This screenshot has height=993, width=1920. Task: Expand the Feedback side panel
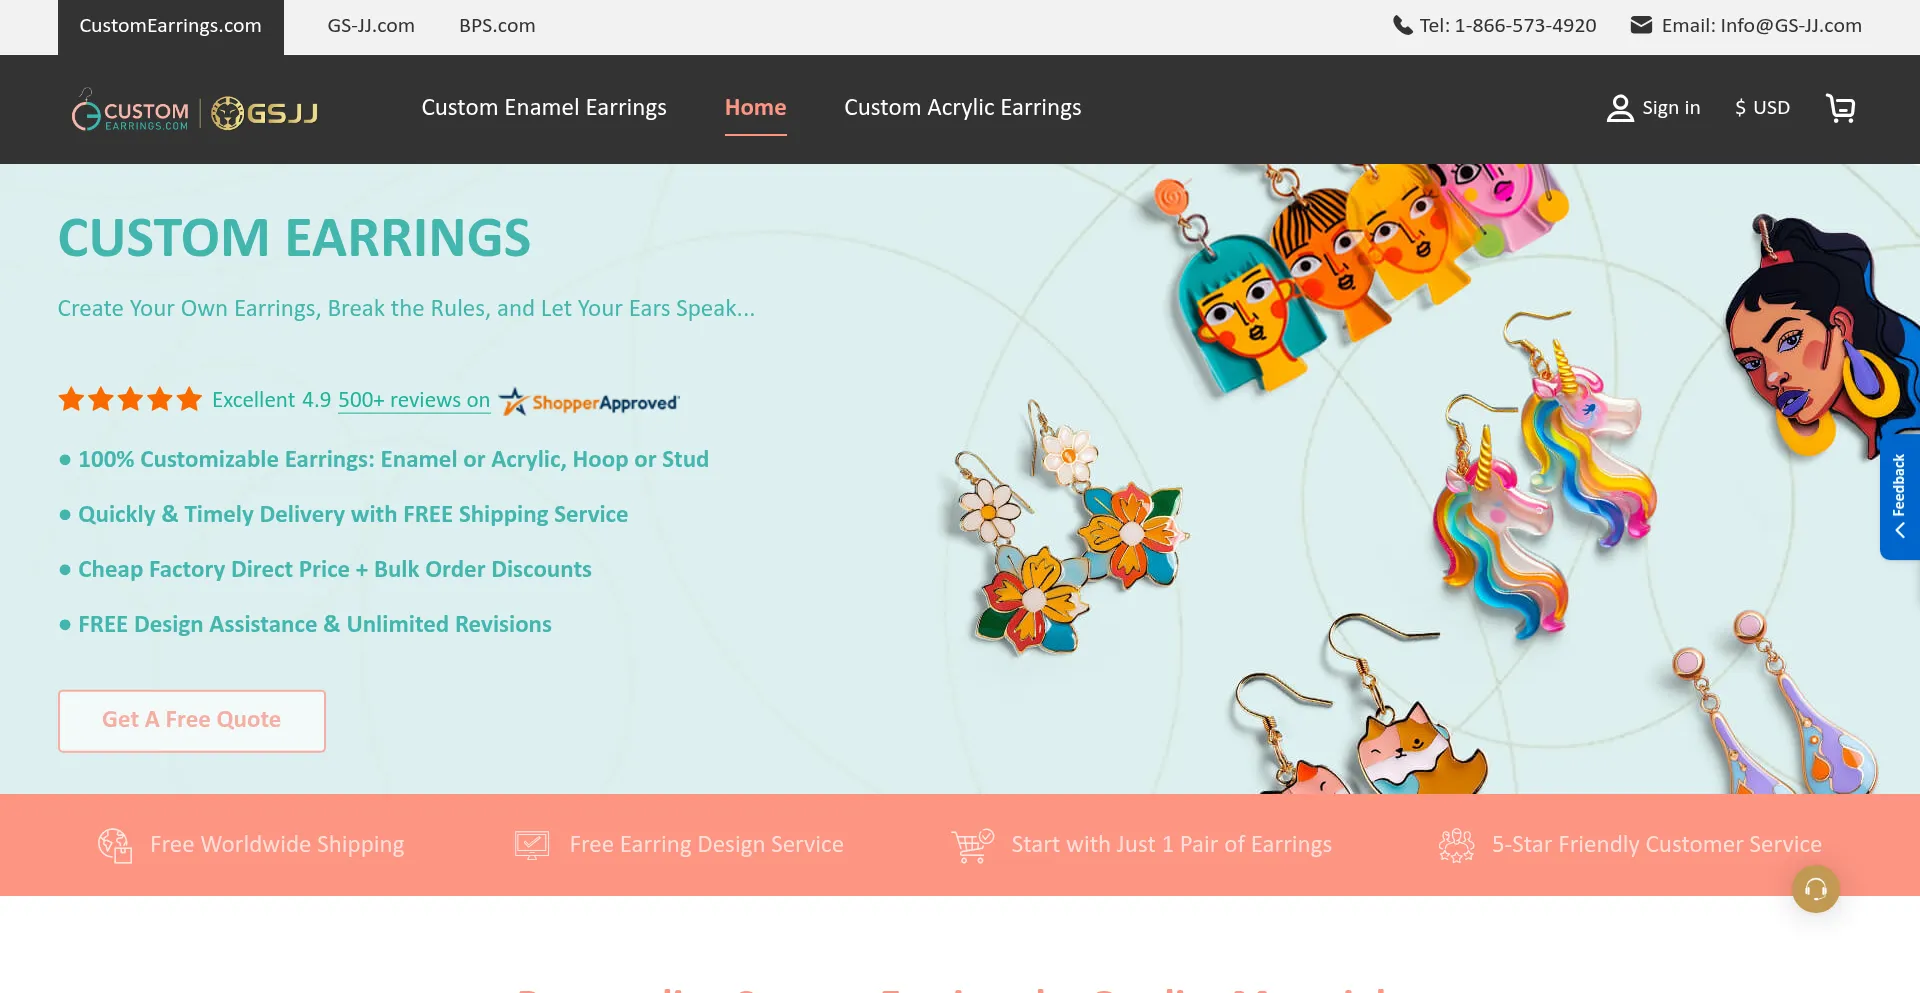click(x=1899, y=496)
